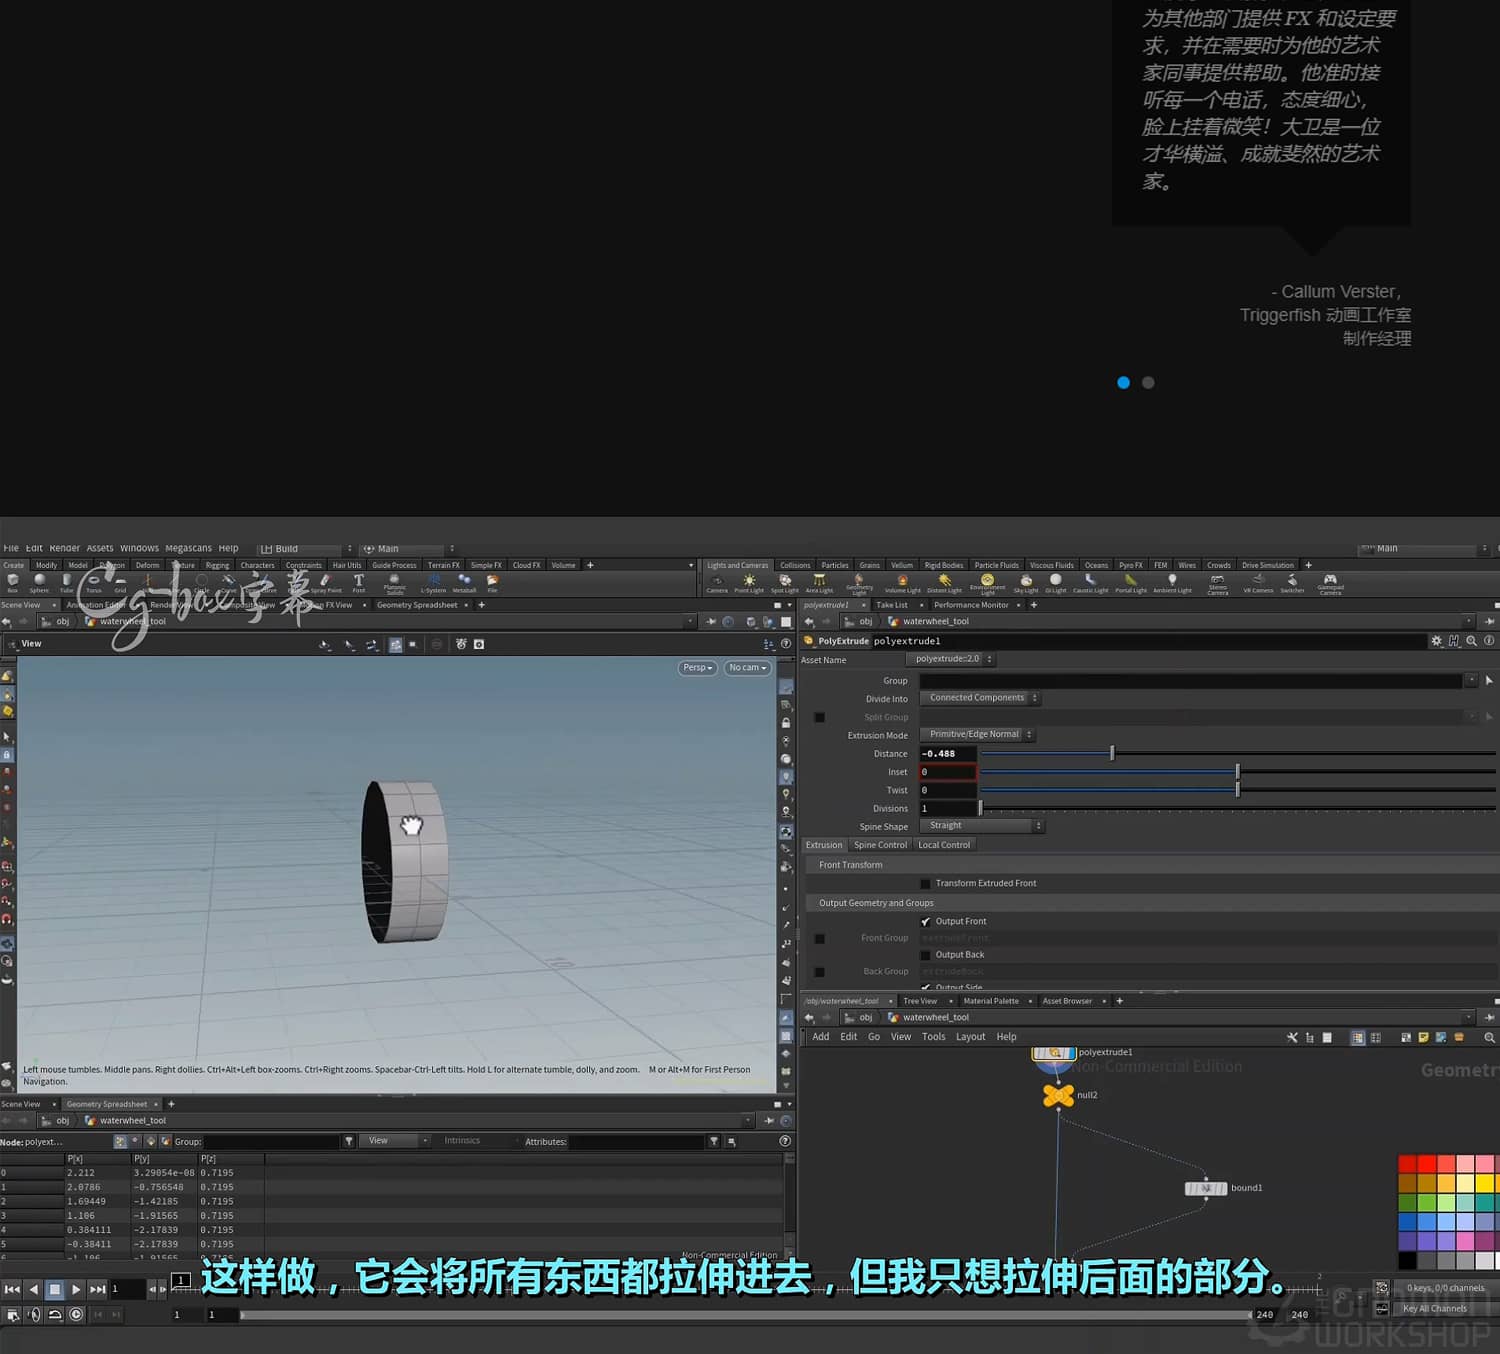Check Transform Extruded Front
The image size is (1500, 1354).
[925, 883]
